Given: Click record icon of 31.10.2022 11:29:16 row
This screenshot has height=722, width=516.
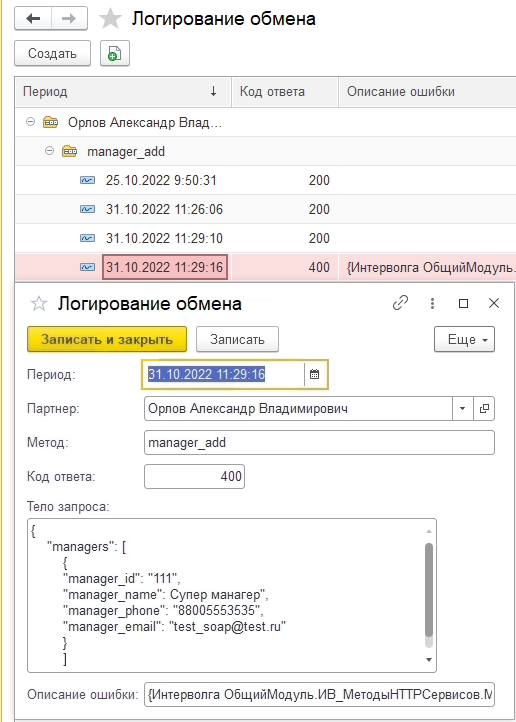Looking at the screenshot, I should (87, 267).
